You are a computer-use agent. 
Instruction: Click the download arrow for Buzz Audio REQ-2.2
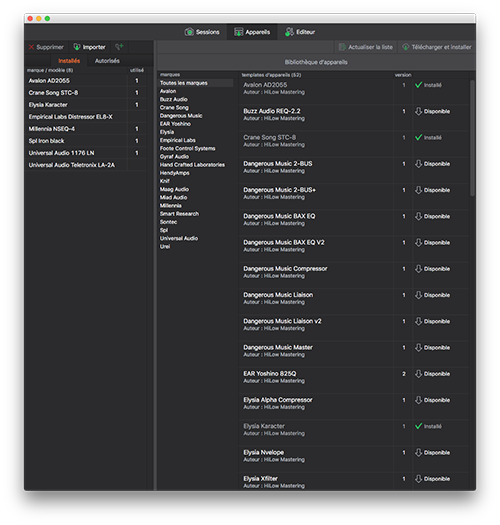pyautogui.click(x=418, y=111)
